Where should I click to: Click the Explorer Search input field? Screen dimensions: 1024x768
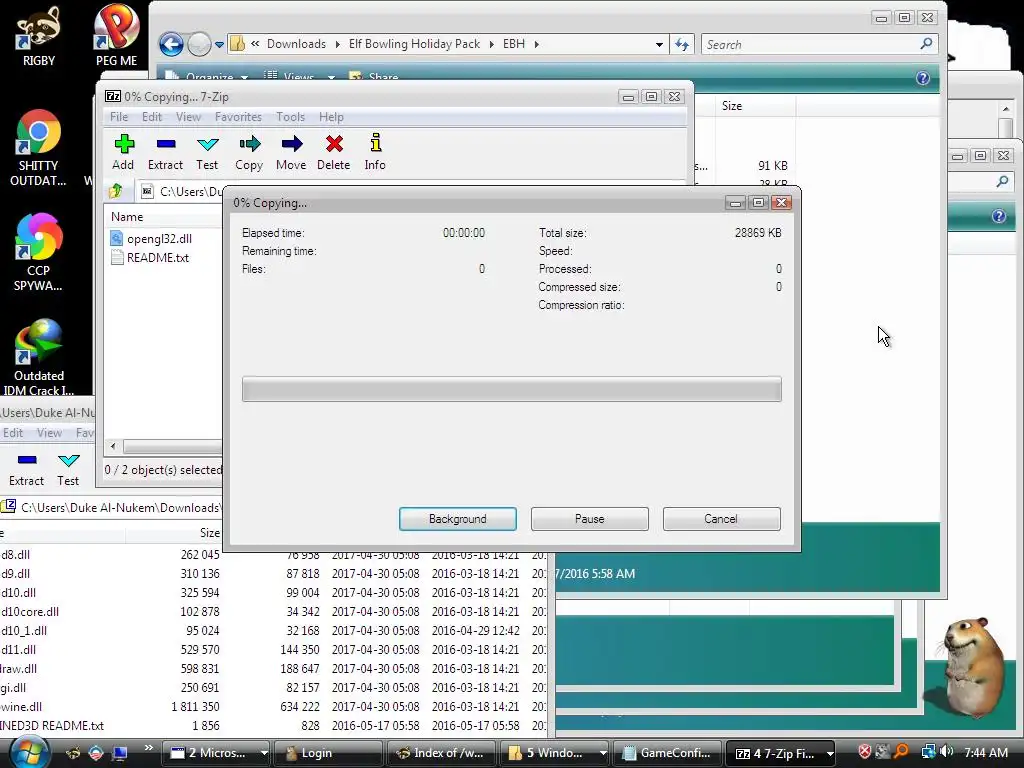coord(810,44)
